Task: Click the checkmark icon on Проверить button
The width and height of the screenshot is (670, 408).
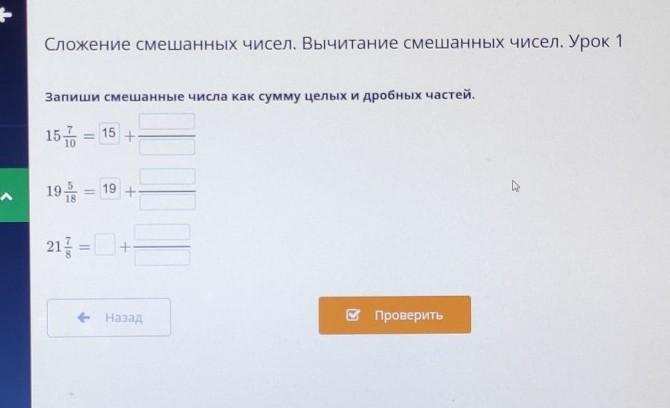Action: tap(353, 315)
